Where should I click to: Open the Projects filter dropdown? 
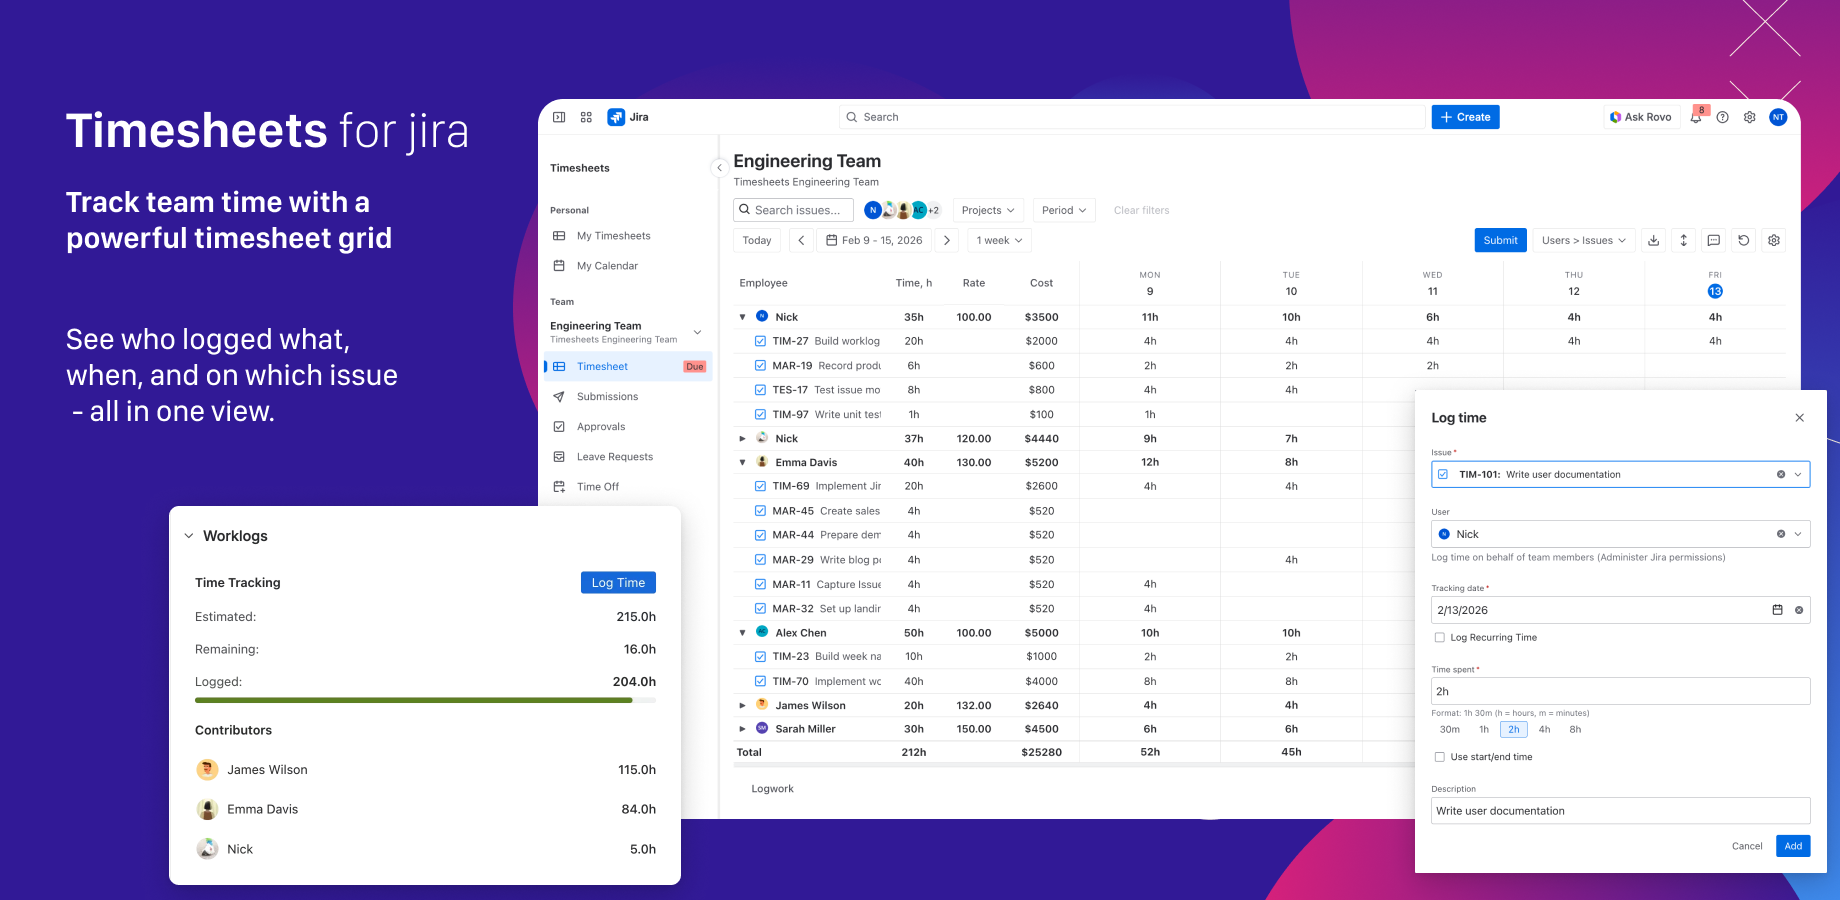(987, 209)
